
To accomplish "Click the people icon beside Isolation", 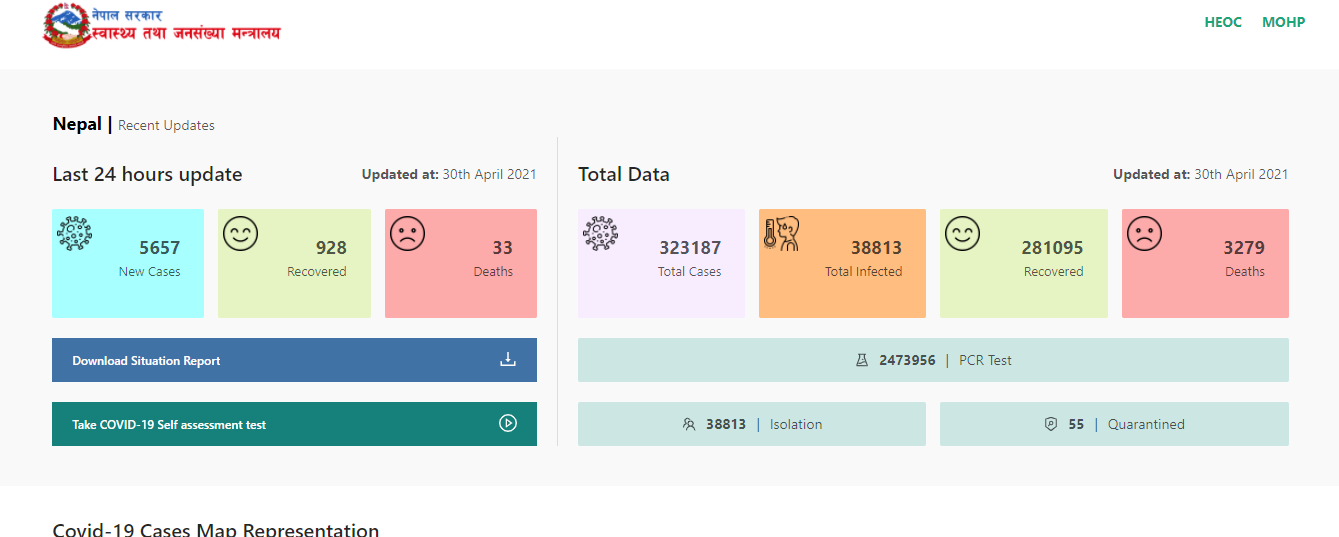I will (688, 424).
